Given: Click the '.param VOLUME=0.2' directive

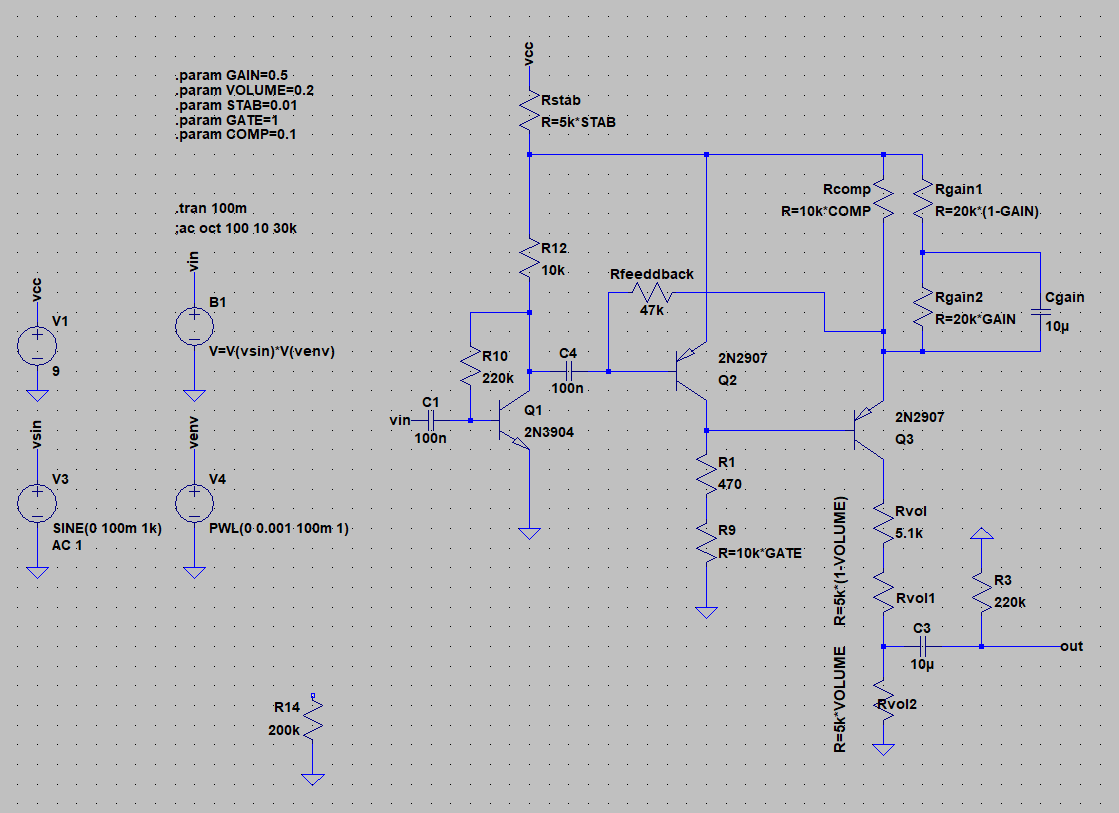Looking at the screenshot, I should click(245, 90).
